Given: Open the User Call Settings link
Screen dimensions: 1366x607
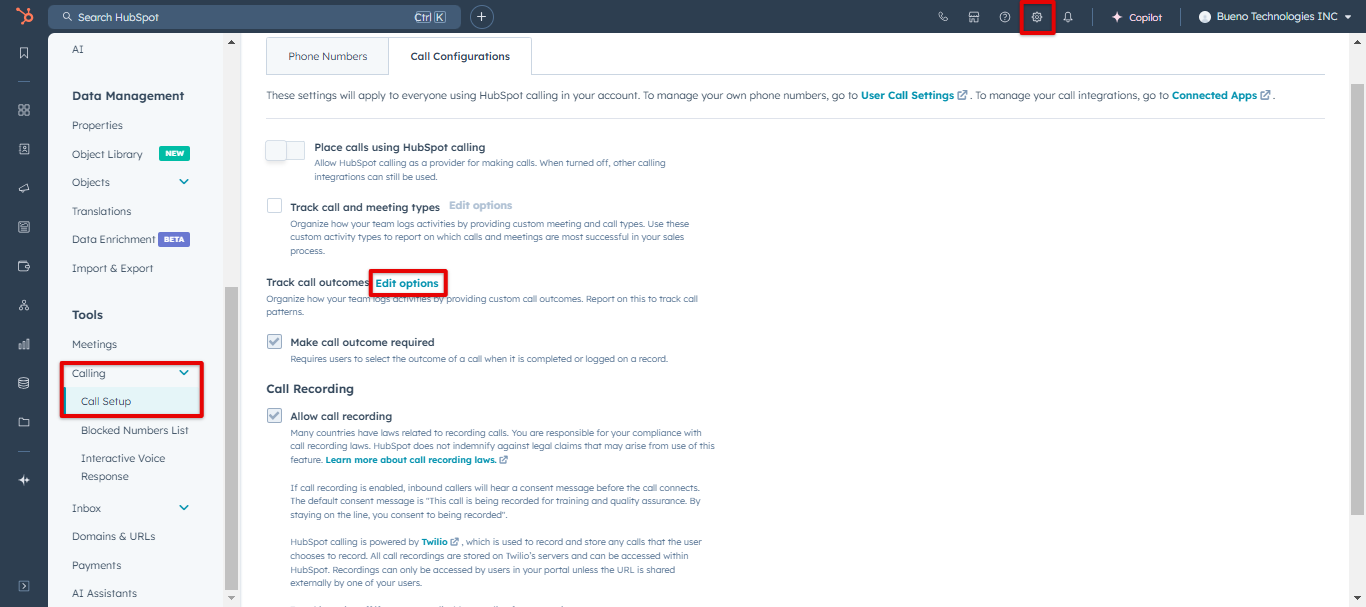Looking at the screenshot, I should (x=907, y=95).
